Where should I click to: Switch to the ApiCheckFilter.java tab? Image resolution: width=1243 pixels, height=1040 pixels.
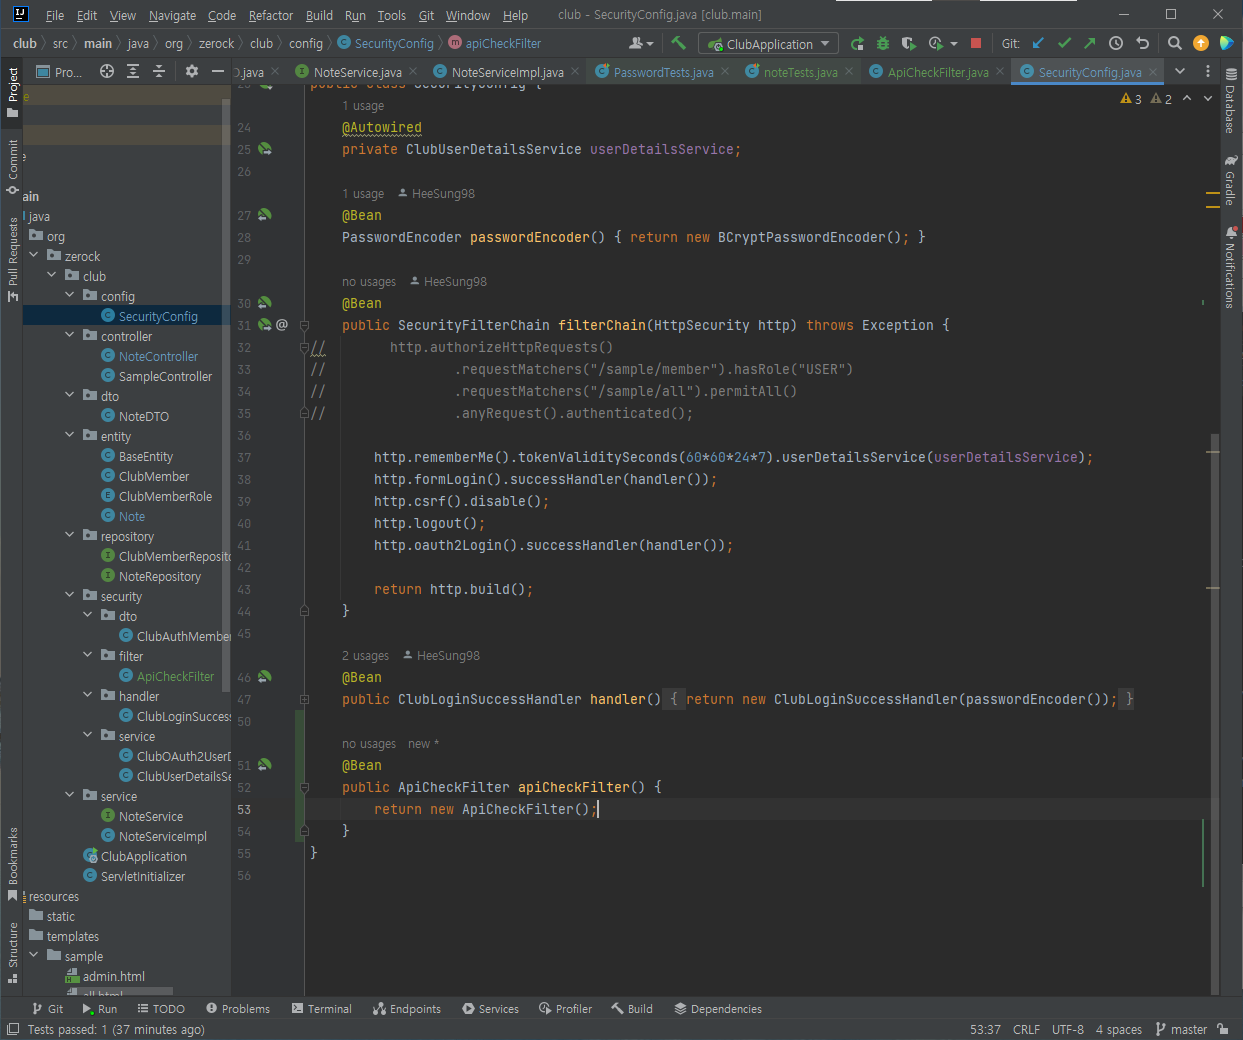(938, 72)
